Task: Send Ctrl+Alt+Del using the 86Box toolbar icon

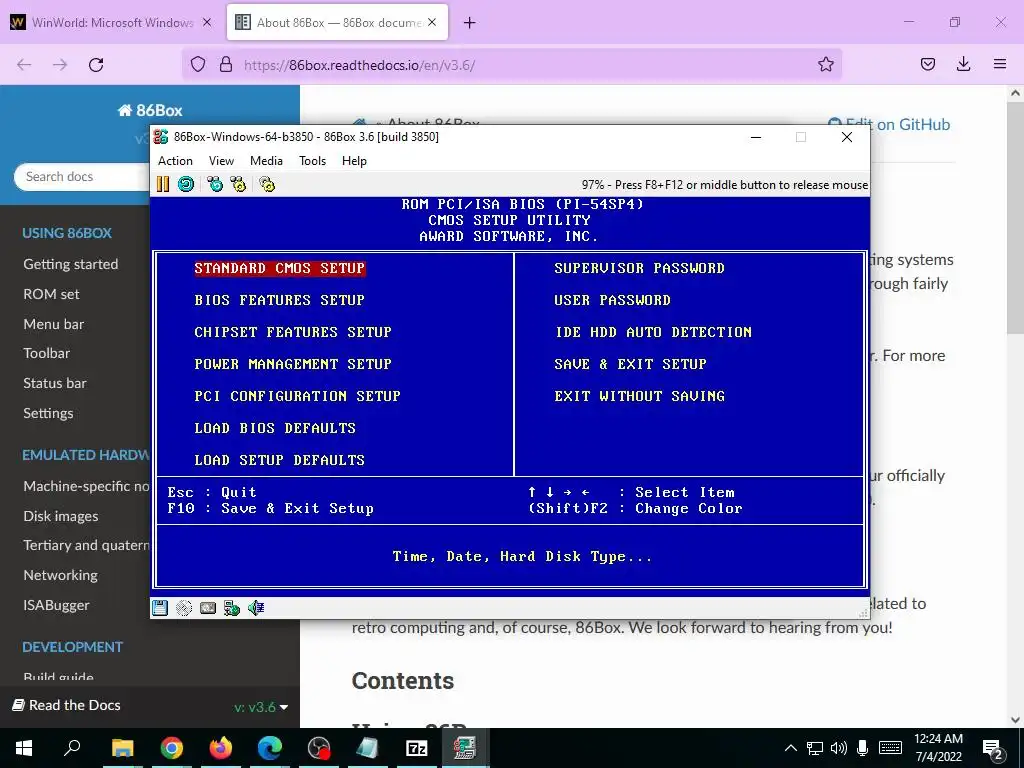Action: [215, 184]
